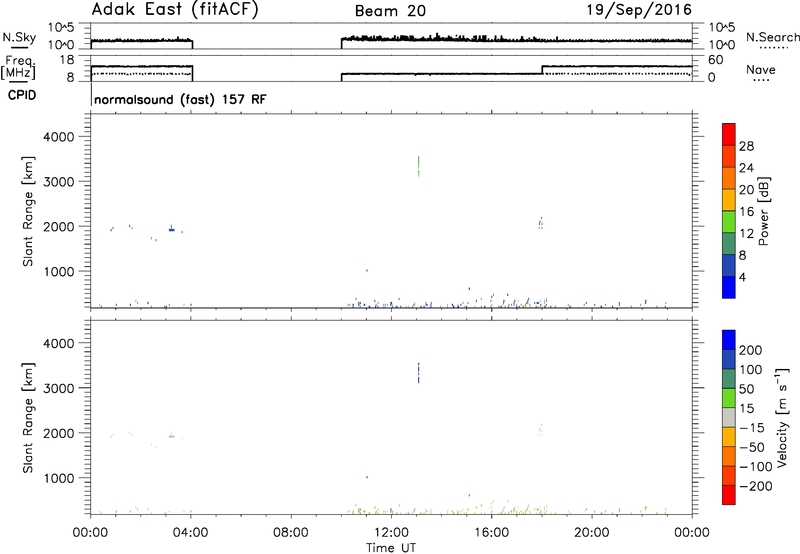Image resolution: width=800 pixels, height=554 pixels.
Task: Click the '200' tick on Velocity colorbar
Action: (751, 350)
